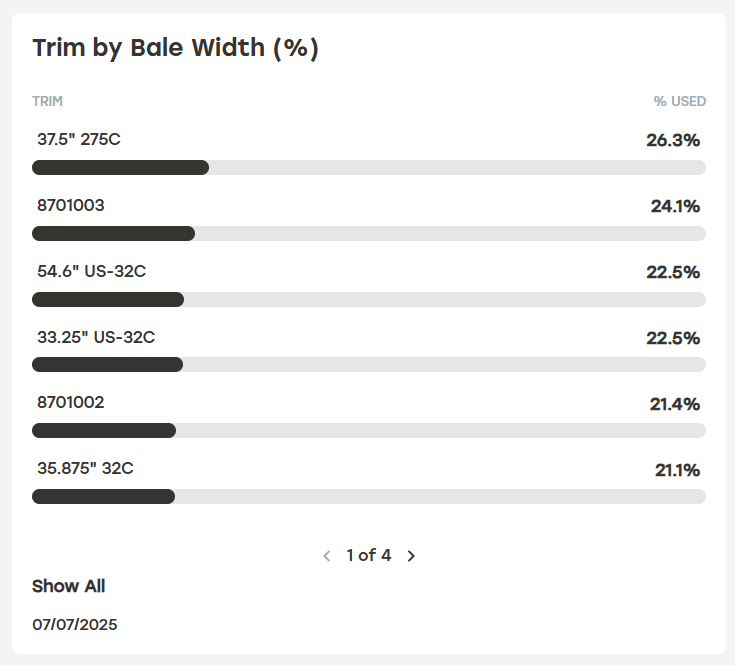Click the 35.875" 32C trim label
Viewport: 735px width, 665px height.
(86, 469)
